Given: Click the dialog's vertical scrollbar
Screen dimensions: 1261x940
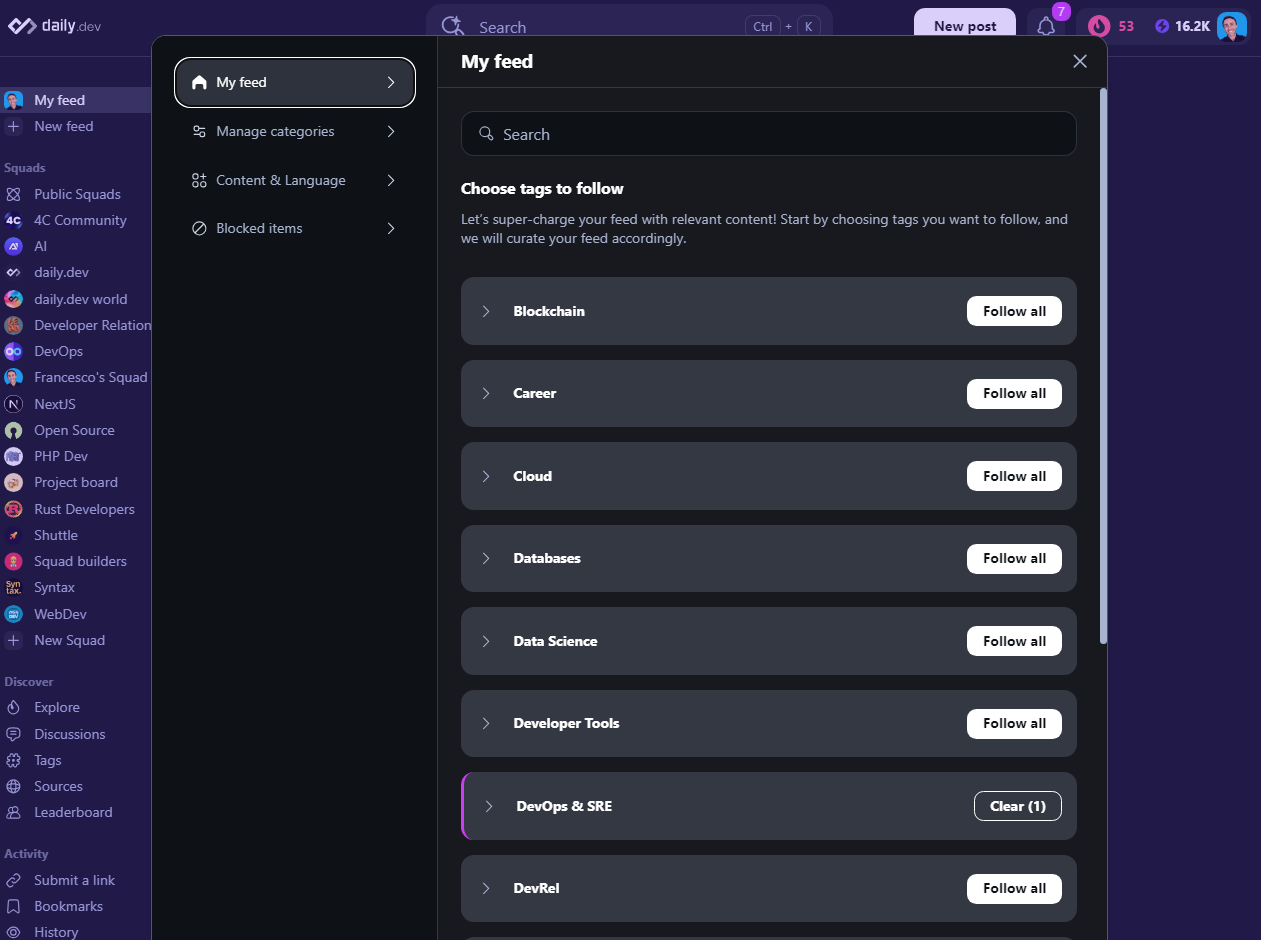Looking at the screenshot, I should click(x=1103, y=366).
